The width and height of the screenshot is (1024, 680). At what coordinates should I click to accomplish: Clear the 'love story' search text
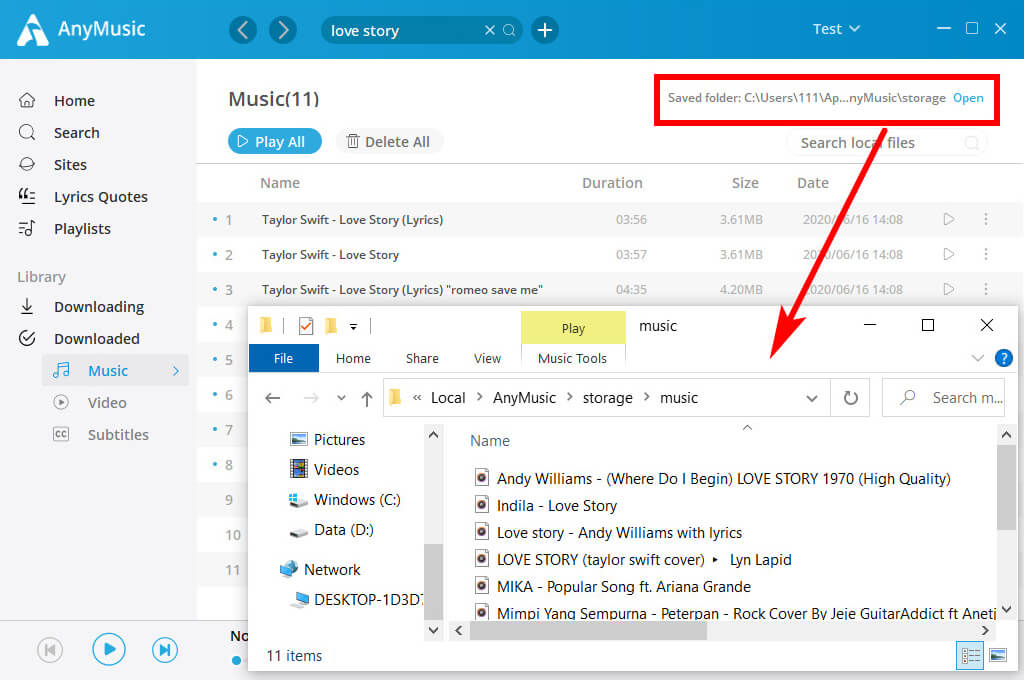(x=489, y=30)
